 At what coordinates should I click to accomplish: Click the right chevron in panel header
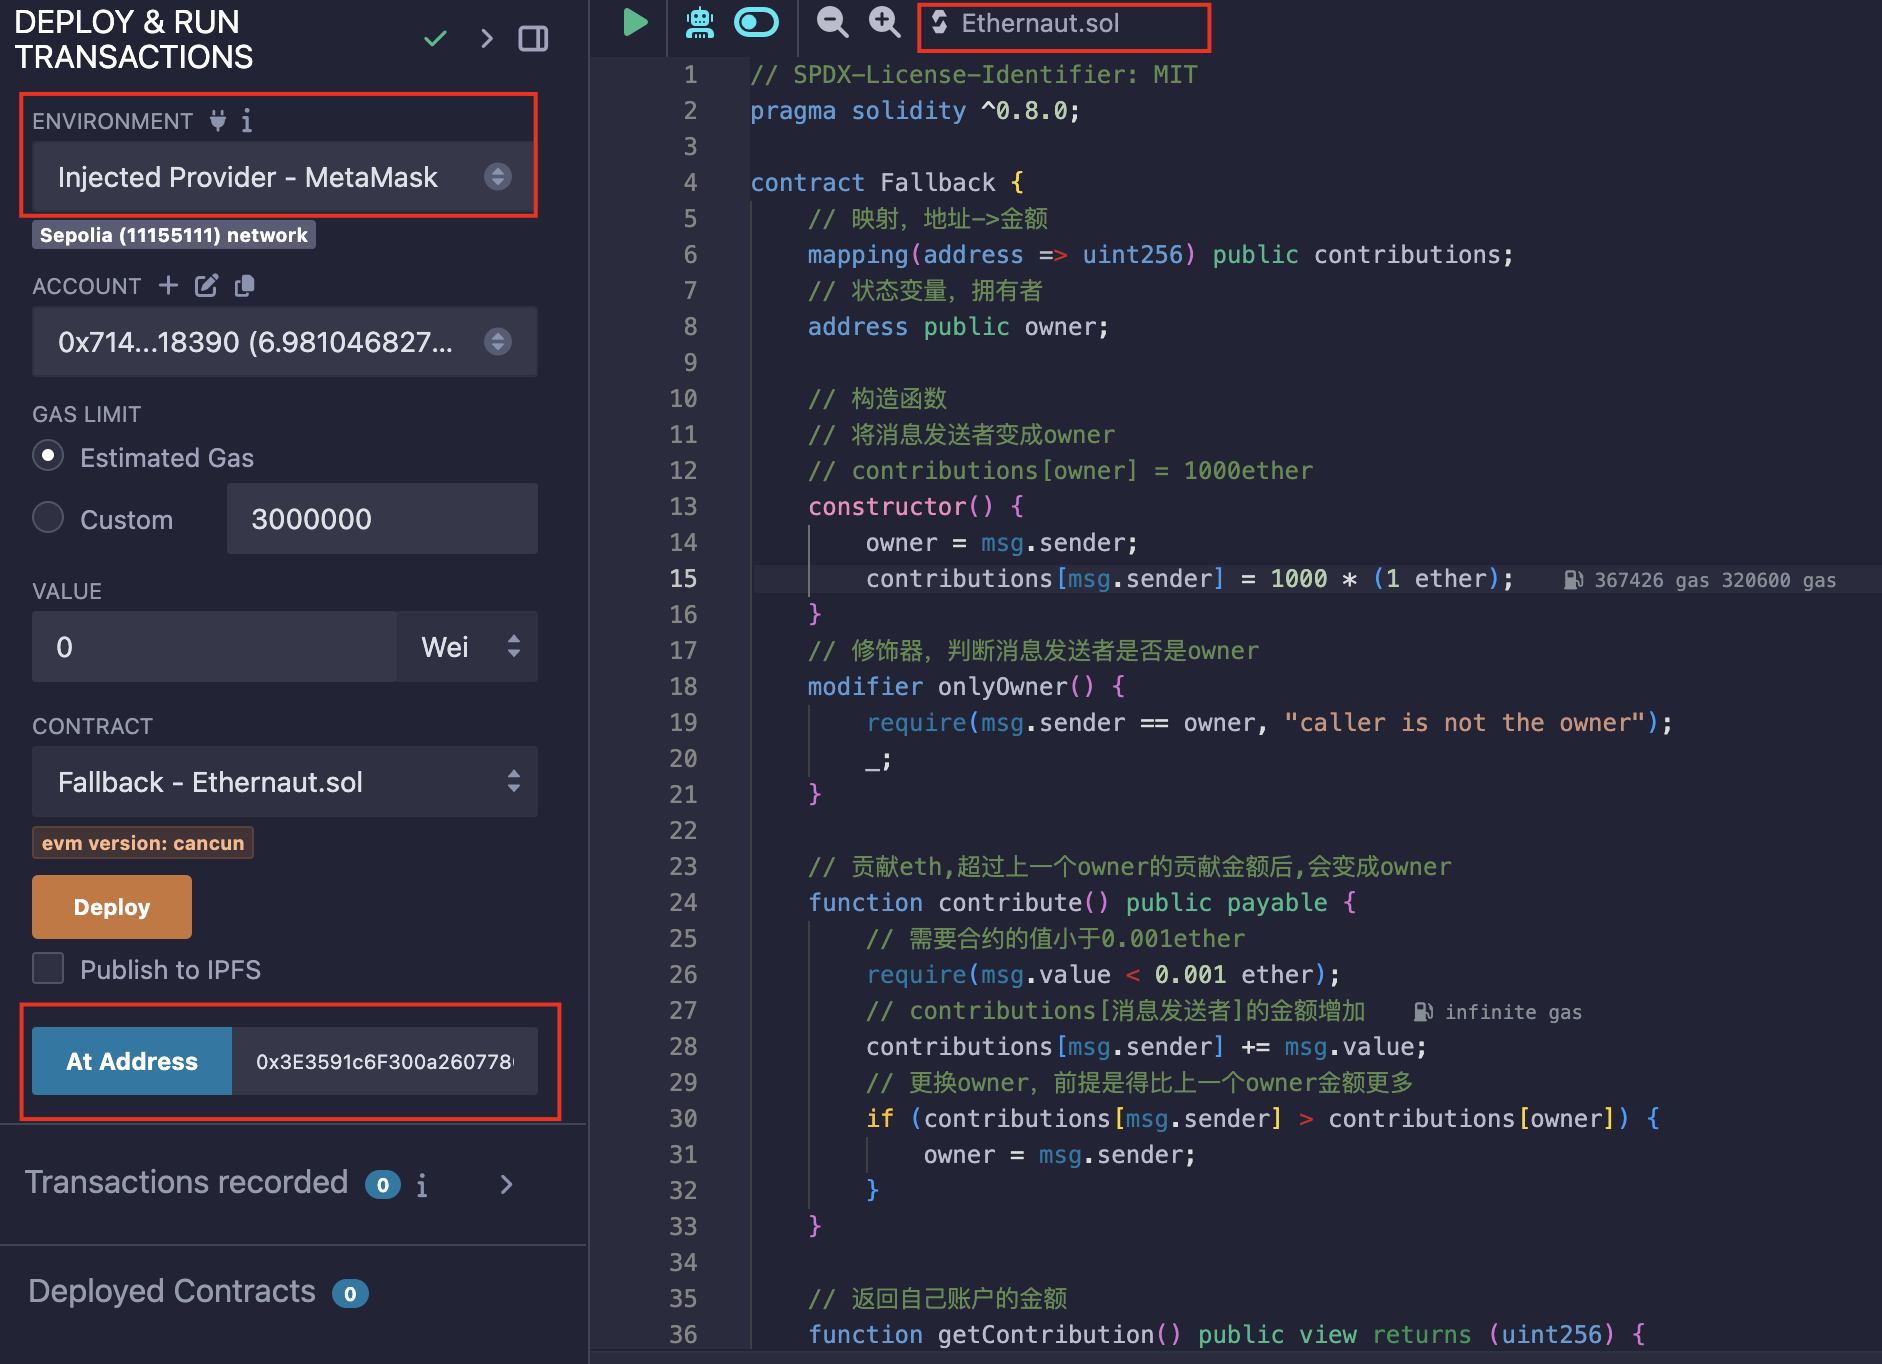pyautogui.click(x=487, y=39)
